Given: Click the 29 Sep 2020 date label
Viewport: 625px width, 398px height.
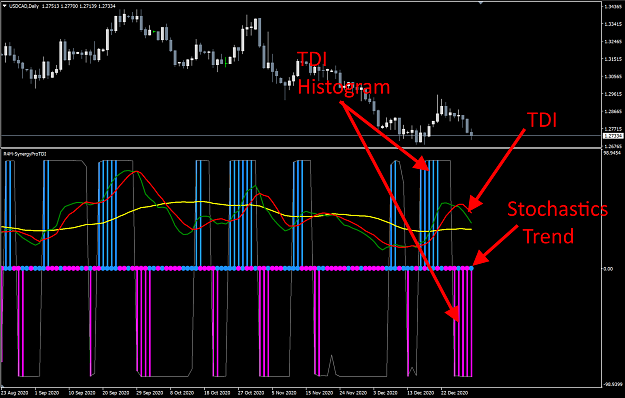Looking at the screenshot, I should click(149, 393).
